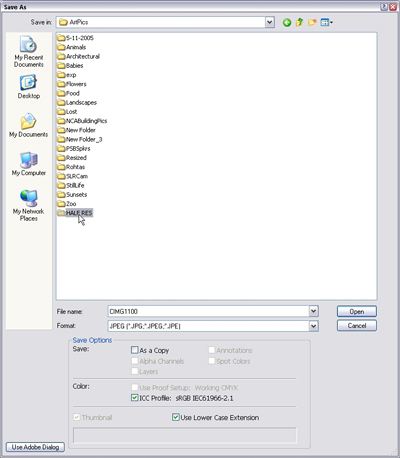Click the Open button

coord(357,311)
